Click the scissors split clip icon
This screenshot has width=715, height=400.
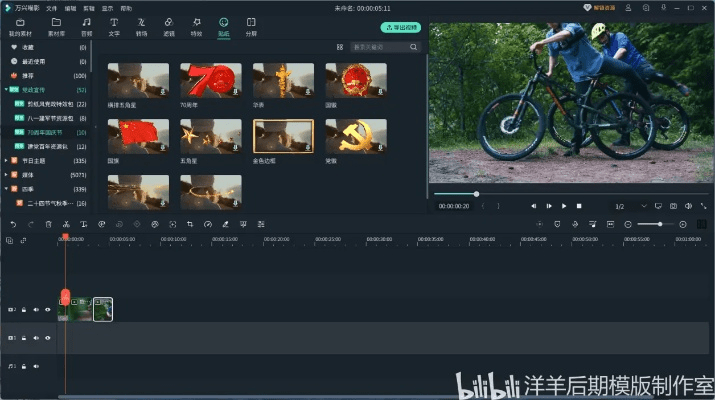pyautogui.click(x=66, y=223)
